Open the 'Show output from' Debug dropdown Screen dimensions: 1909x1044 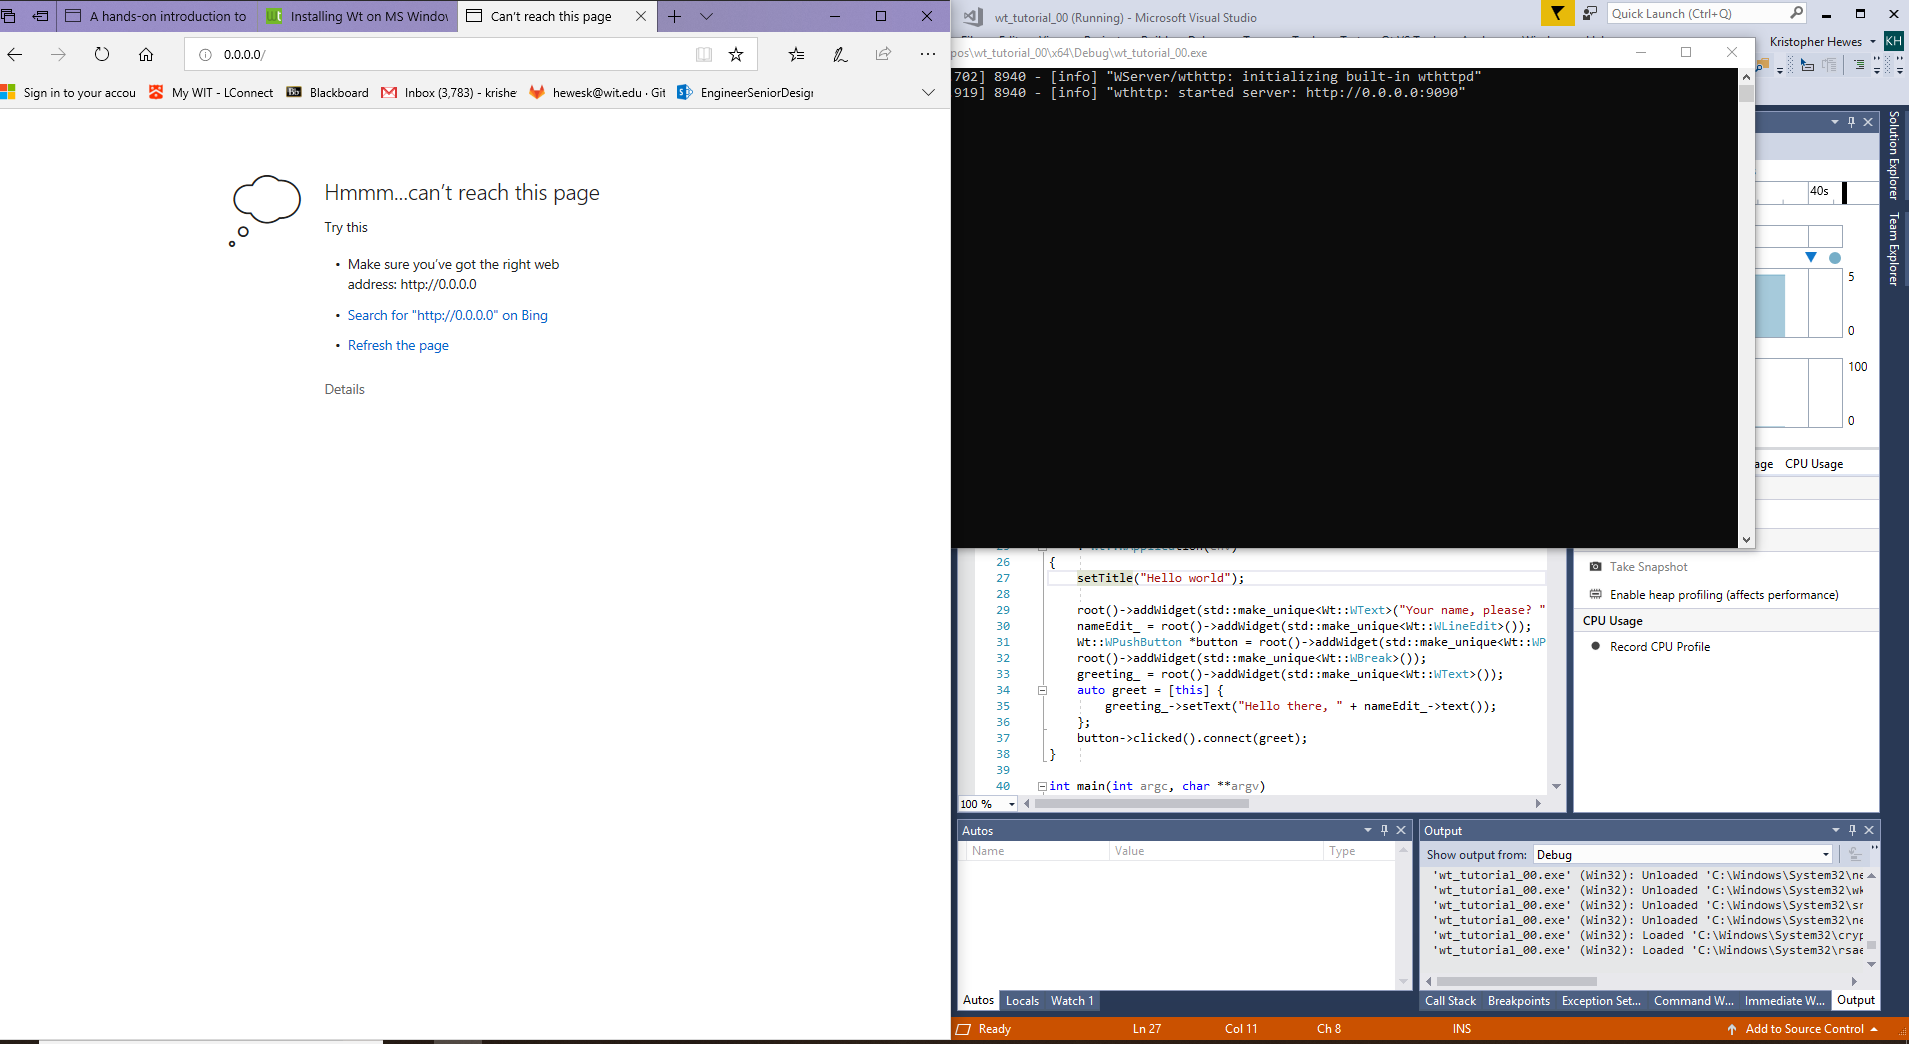click(1683, 854)
